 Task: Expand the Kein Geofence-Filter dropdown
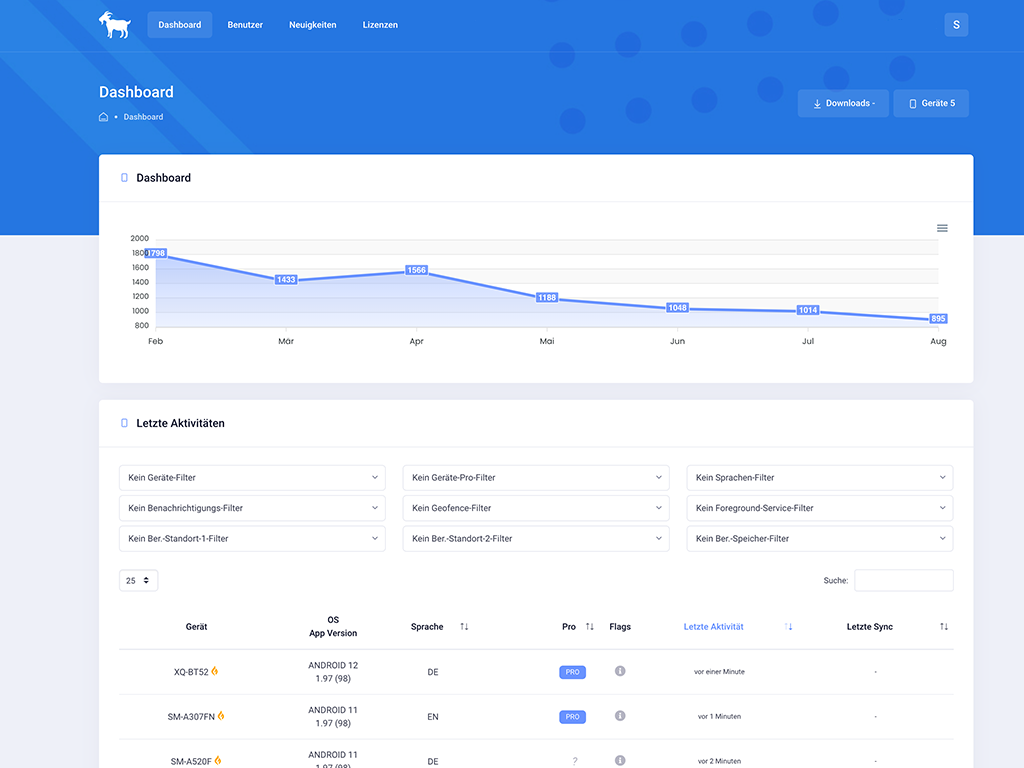535,508
